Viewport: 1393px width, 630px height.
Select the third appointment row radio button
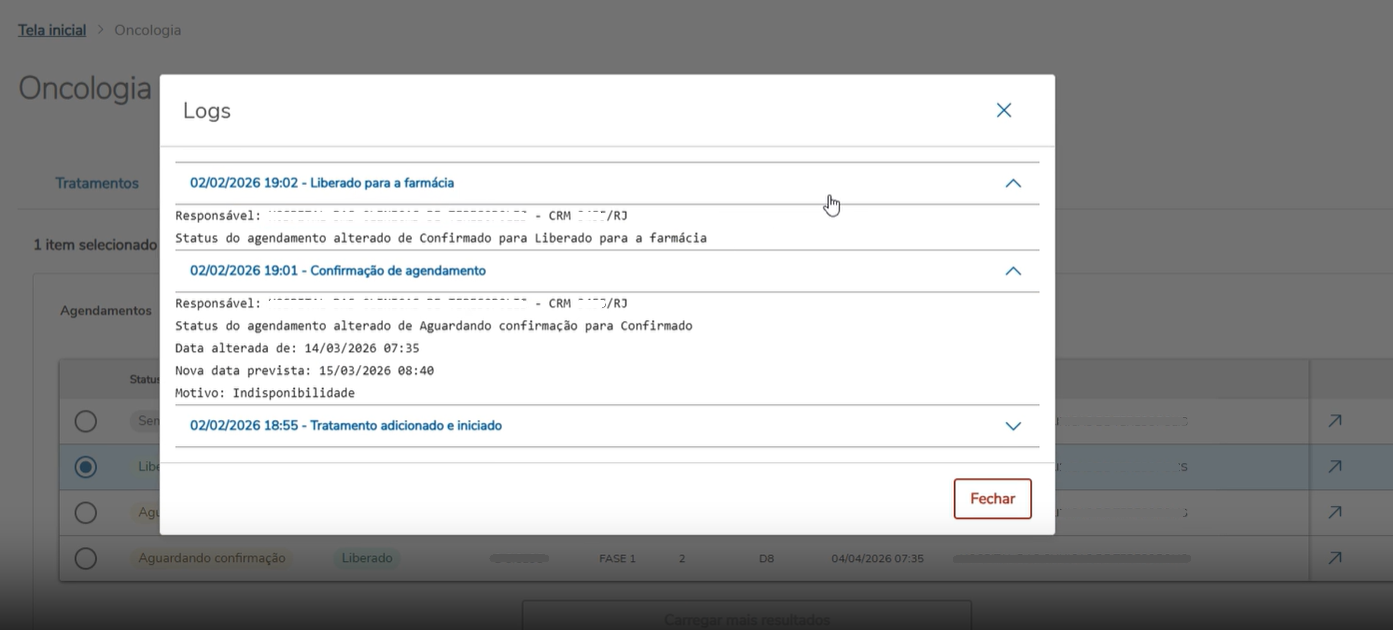click(x=86, y=512)
